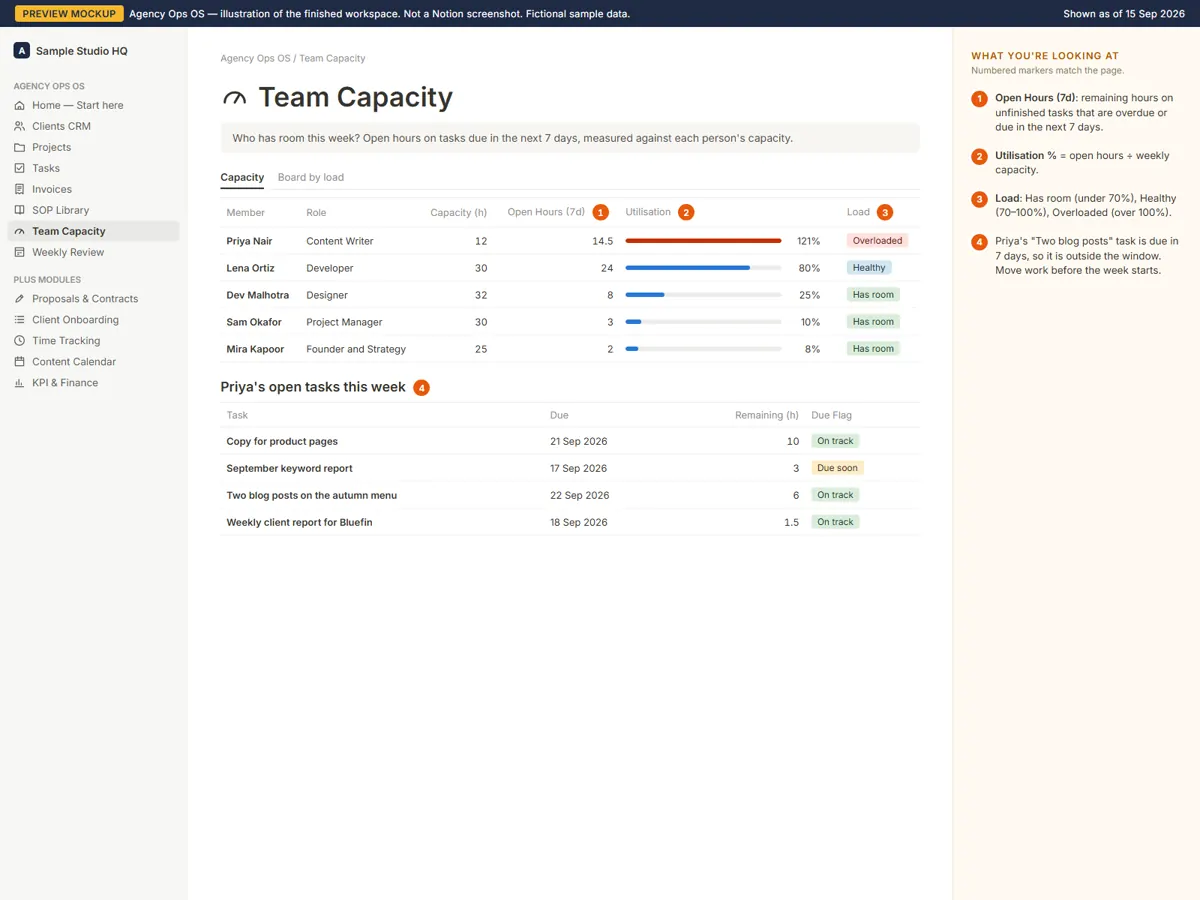Click the Invoices document icon
Screen dimensions: 1200x900
20,189
